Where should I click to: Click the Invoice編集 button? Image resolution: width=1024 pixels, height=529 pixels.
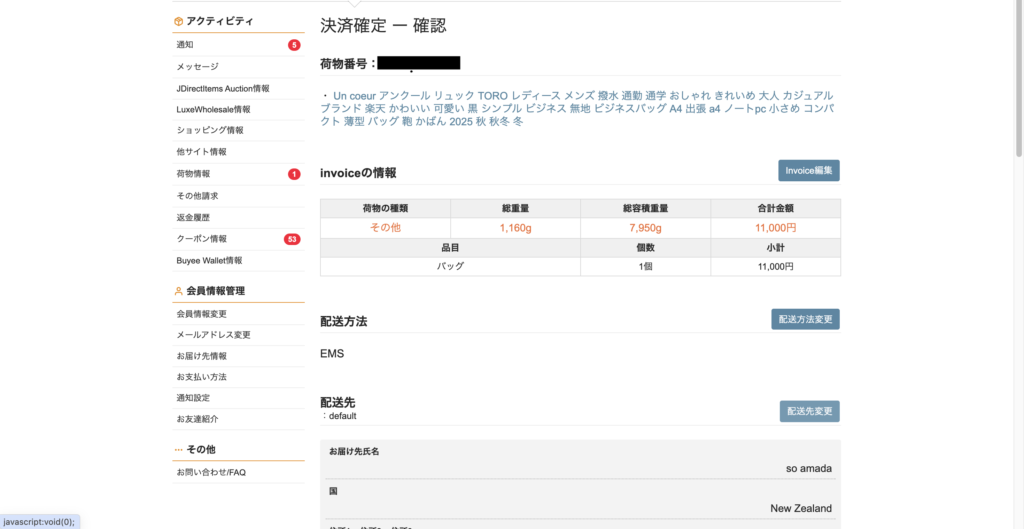[808, 171]
